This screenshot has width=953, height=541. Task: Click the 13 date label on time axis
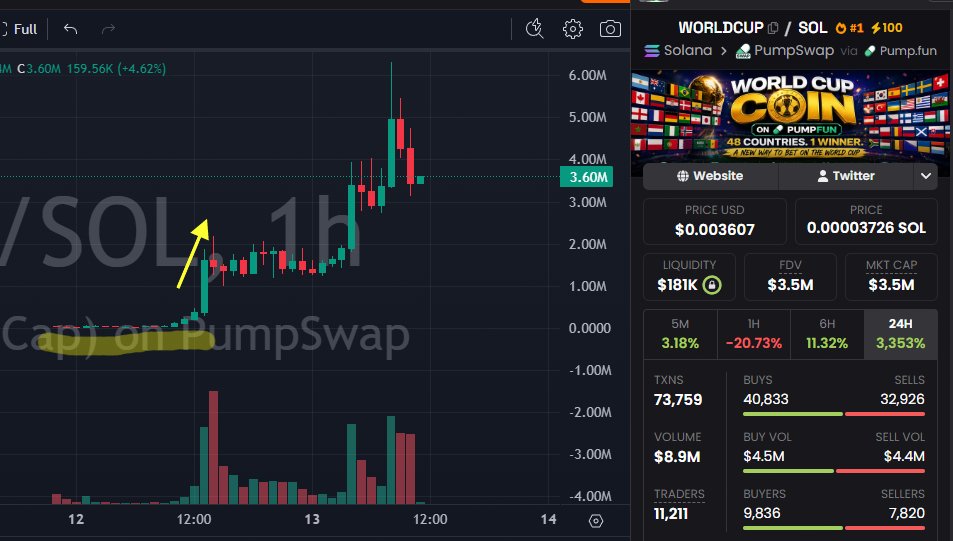point(312,519)
